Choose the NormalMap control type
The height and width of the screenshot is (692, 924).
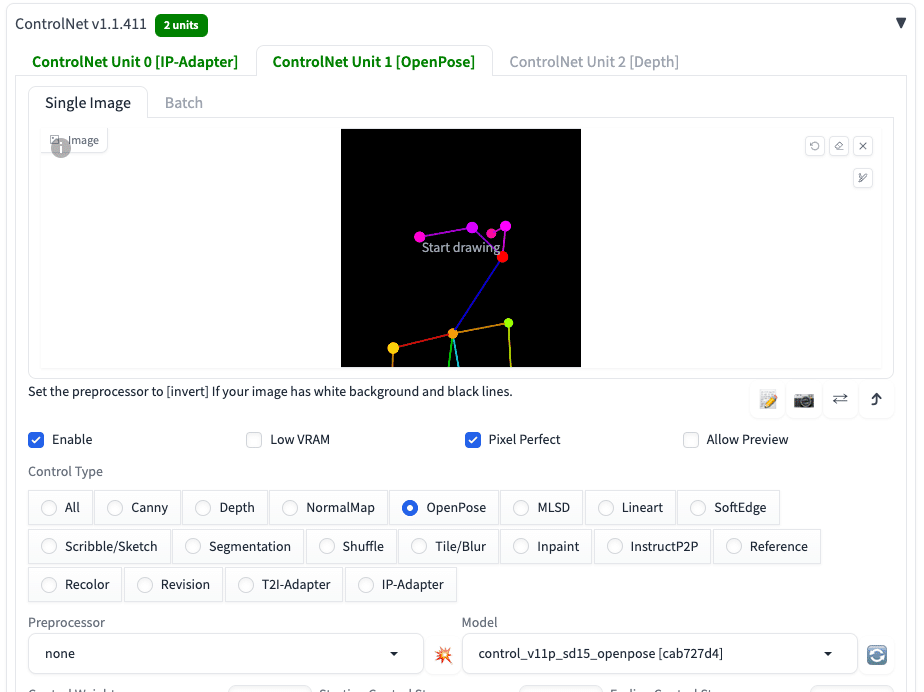[328, 508]
